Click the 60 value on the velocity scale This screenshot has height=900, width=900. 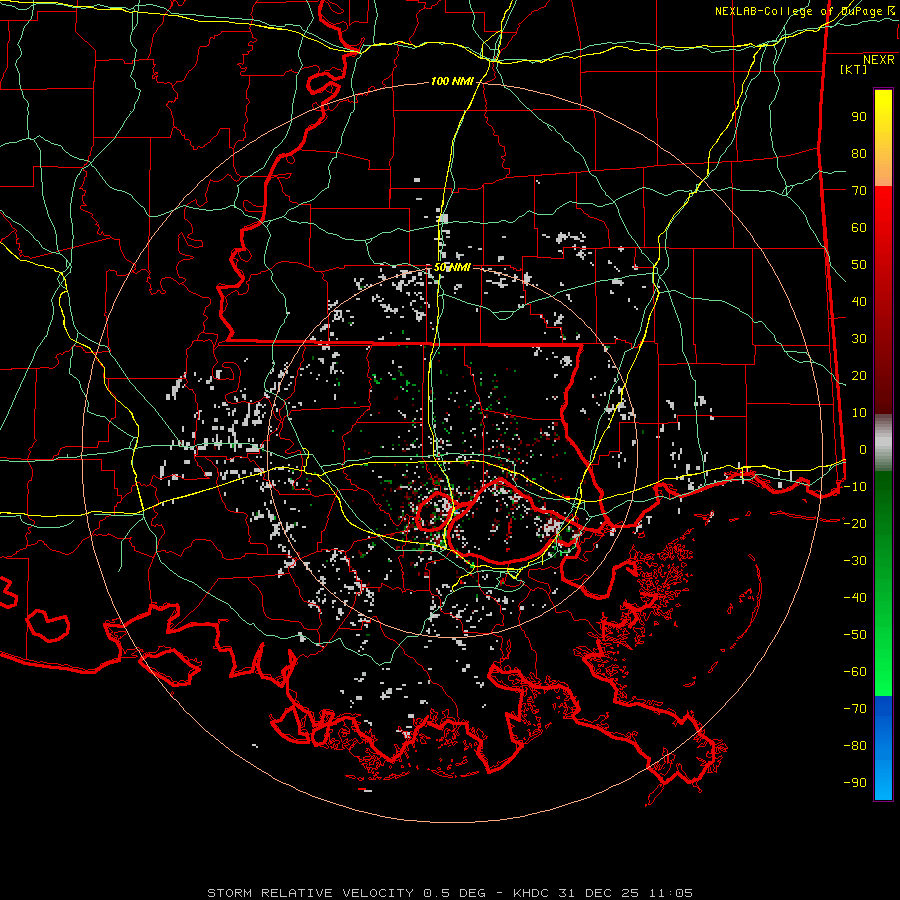pos(859,227)
